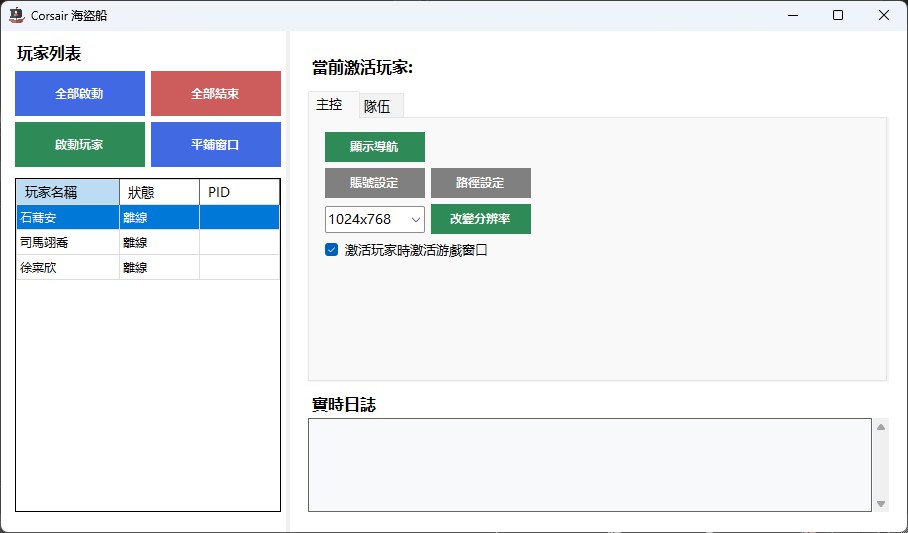Select player 徐寀欣 in the list
Screen dimensions: 908x533
click(x=67, y=267)
